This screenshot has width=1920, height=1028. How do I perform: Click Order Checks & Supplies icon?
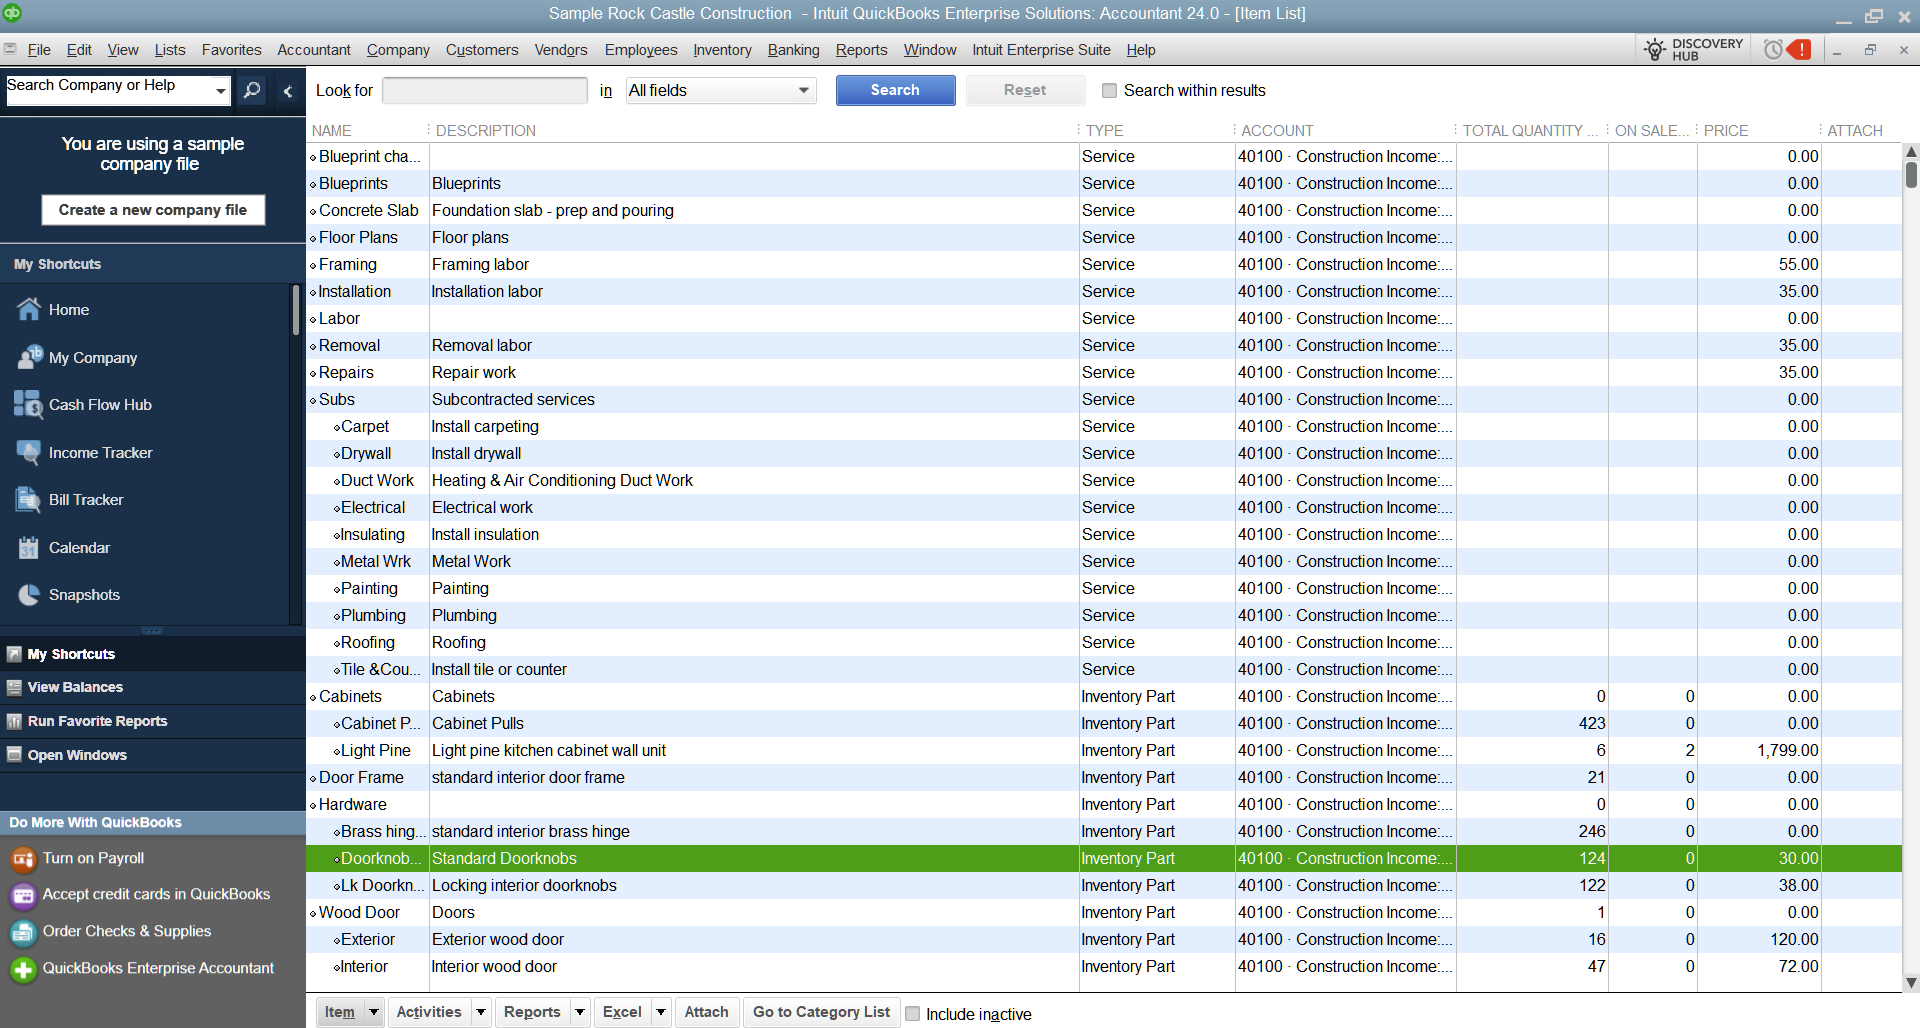click(22, 932)
